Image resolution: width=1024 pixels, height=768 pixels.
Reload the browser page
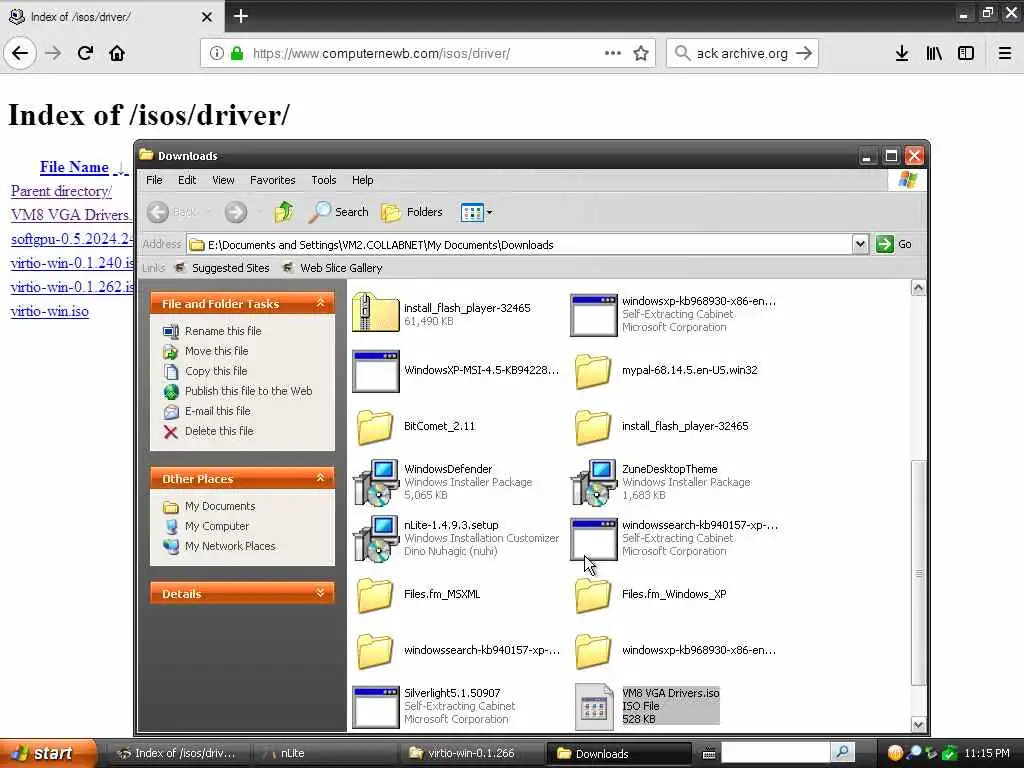[x=85, y=53]
